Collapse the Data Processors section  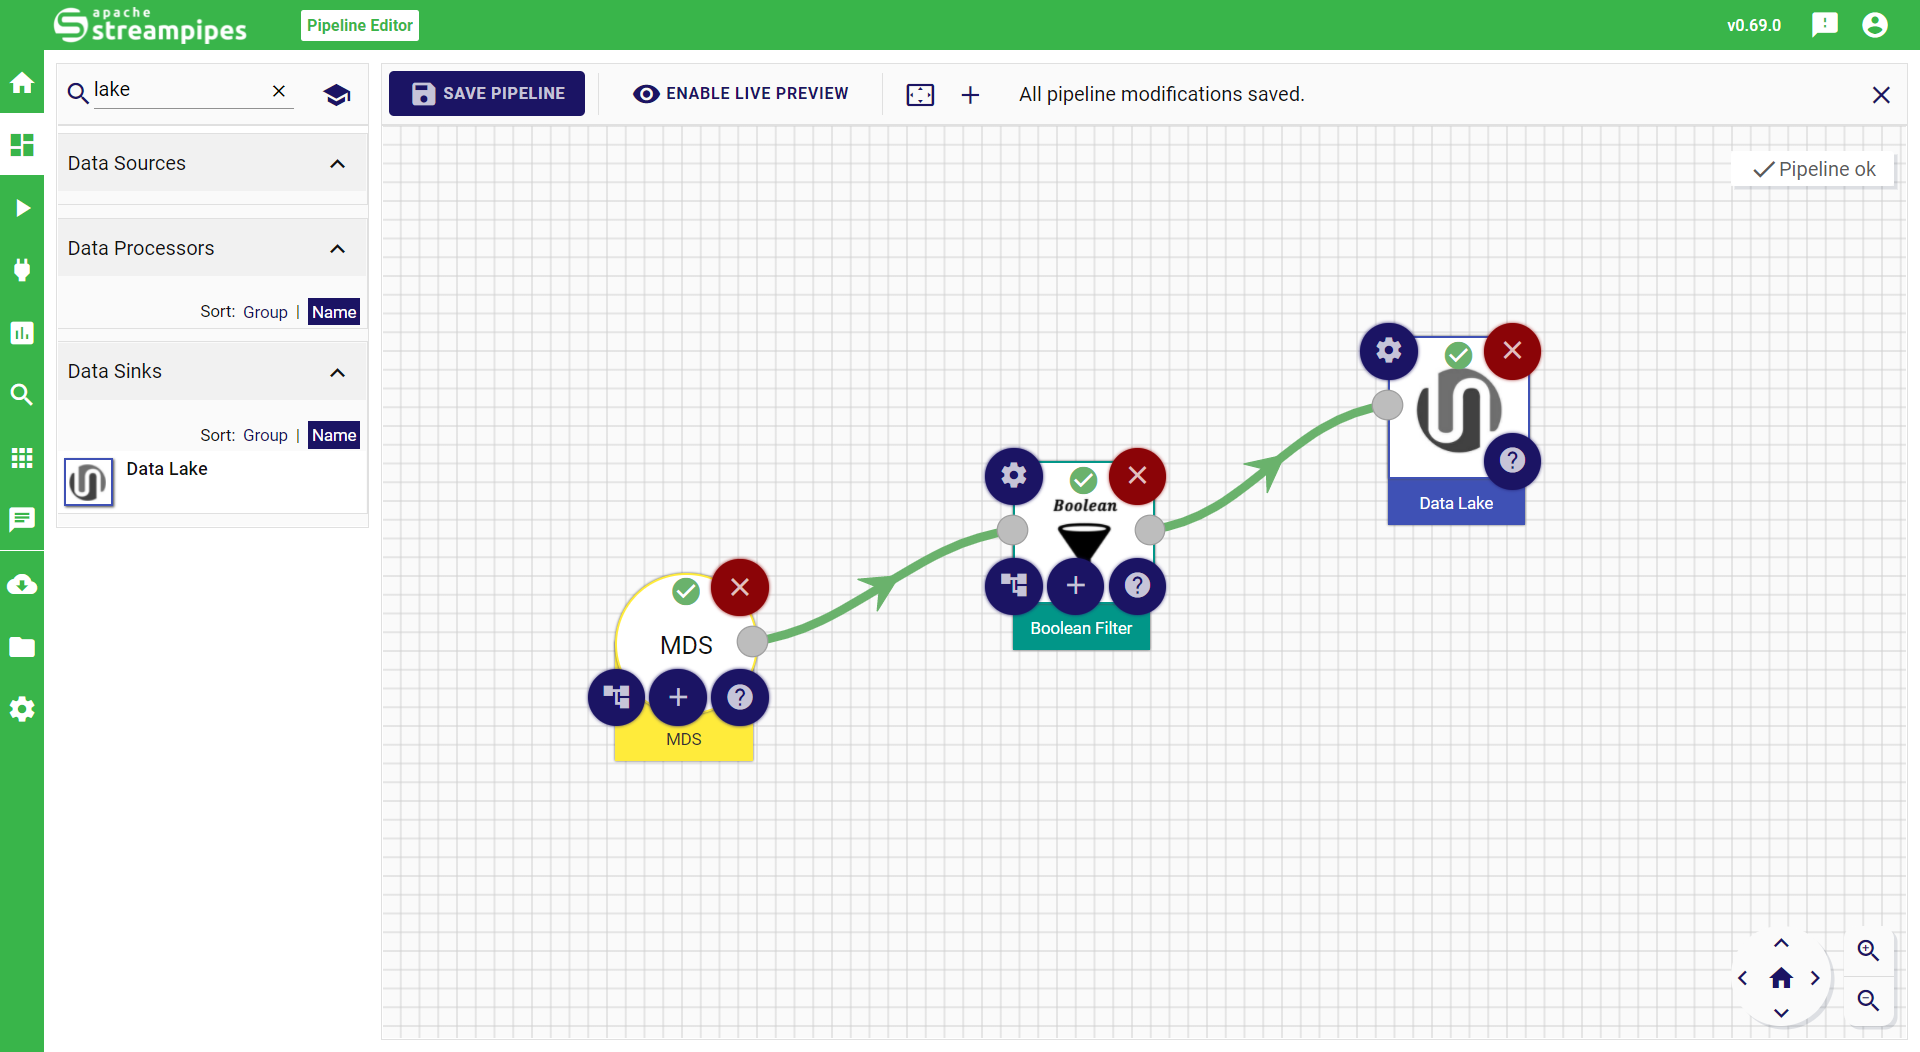click(337, 249)
